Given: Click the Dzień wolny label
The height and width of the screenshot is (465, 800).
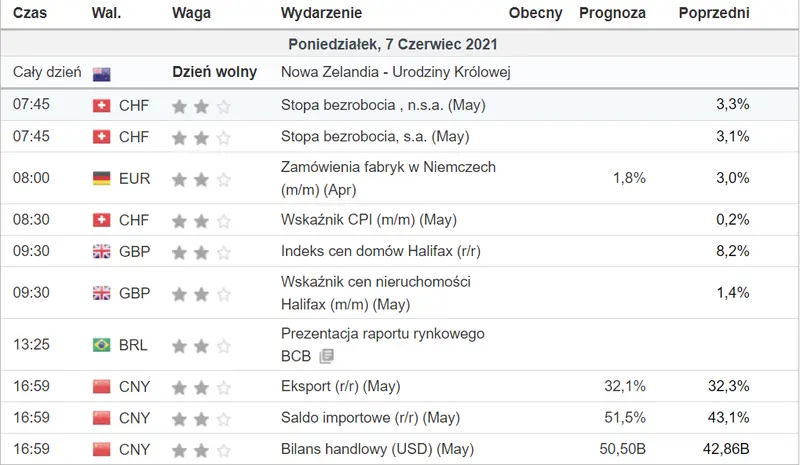Looking at the screenshot, I should pyautogui.click(x=214, y=72).
